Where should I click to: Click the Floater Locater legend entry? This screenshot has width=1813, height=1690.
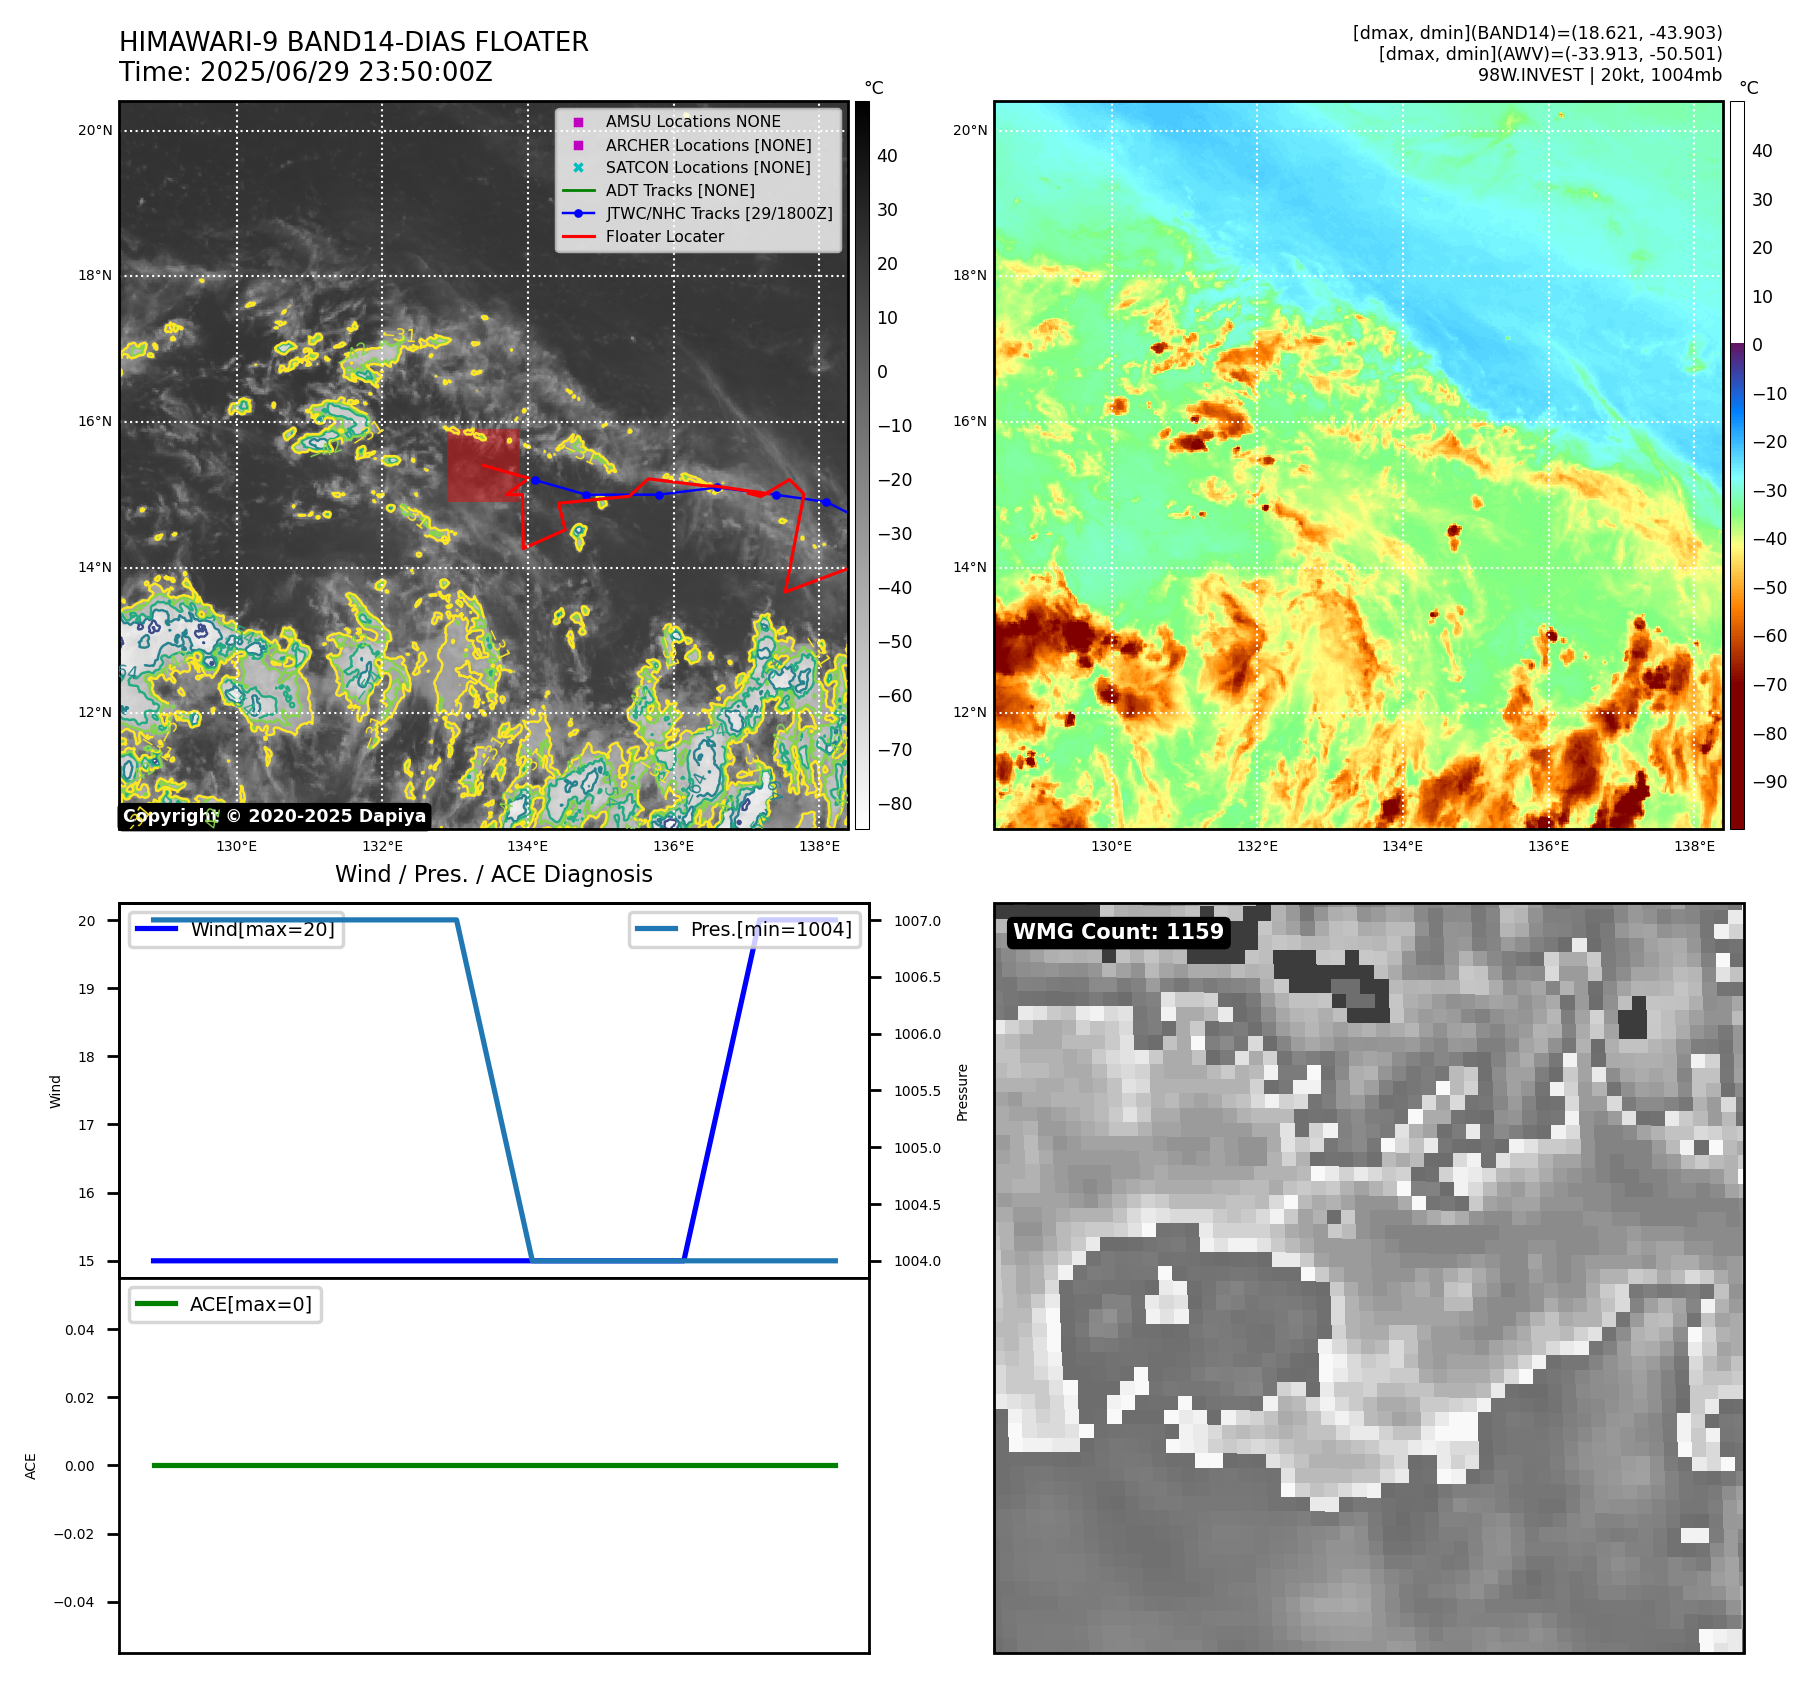tap(665, 236)
